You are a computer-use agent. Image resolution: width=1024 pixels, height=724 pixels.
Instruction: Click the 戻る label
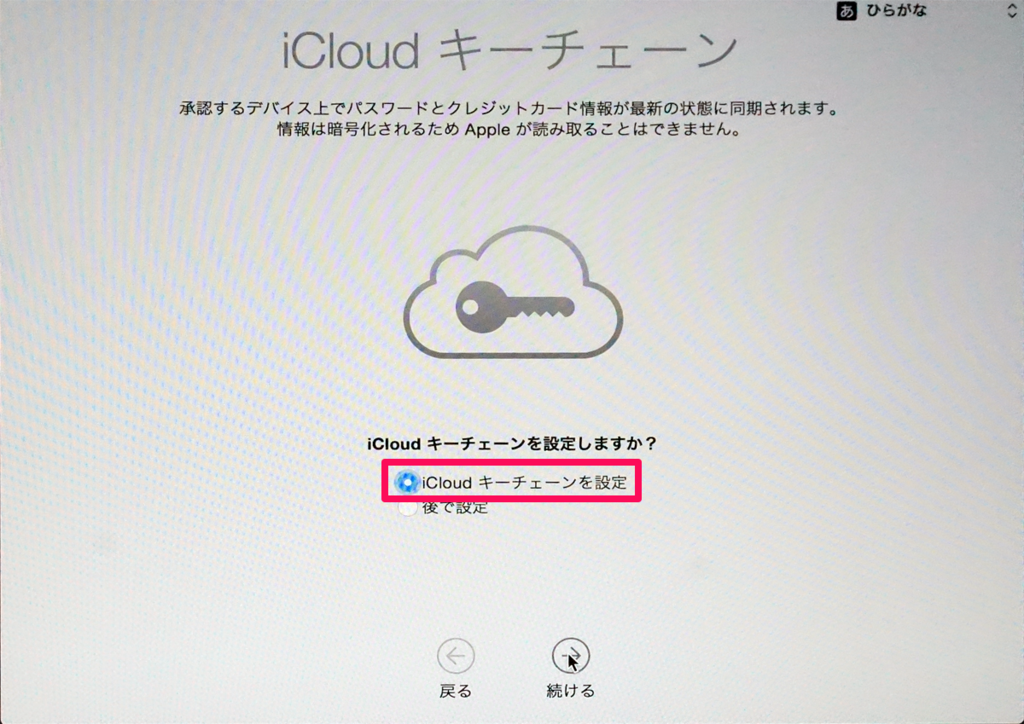pos(455,691)
